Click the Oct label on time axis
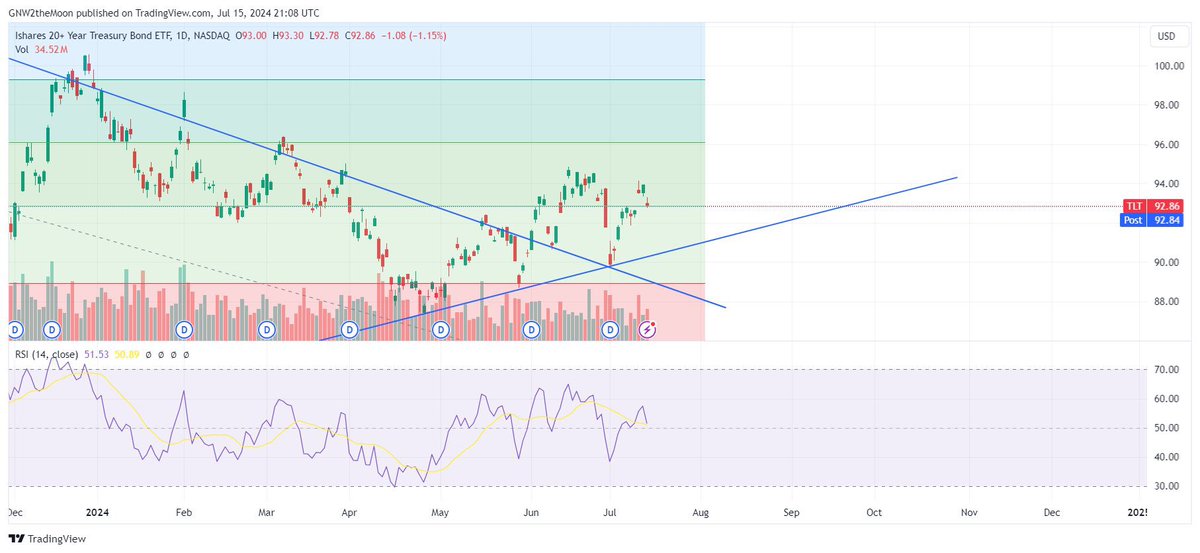Screen dimensions: 1200x553 [874, 512]
